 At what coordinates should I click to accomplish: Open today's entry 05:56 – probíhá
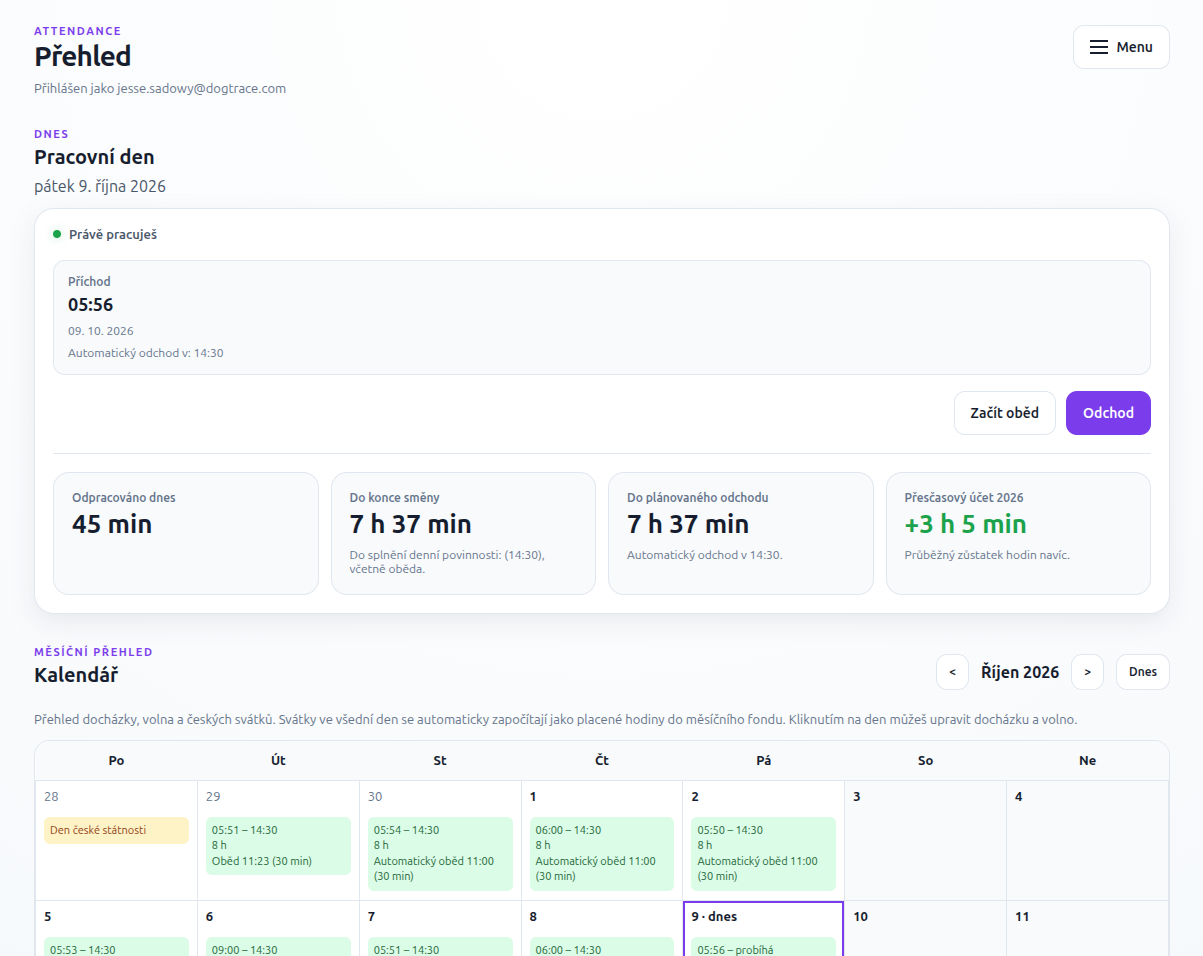[x=764, y=947]
